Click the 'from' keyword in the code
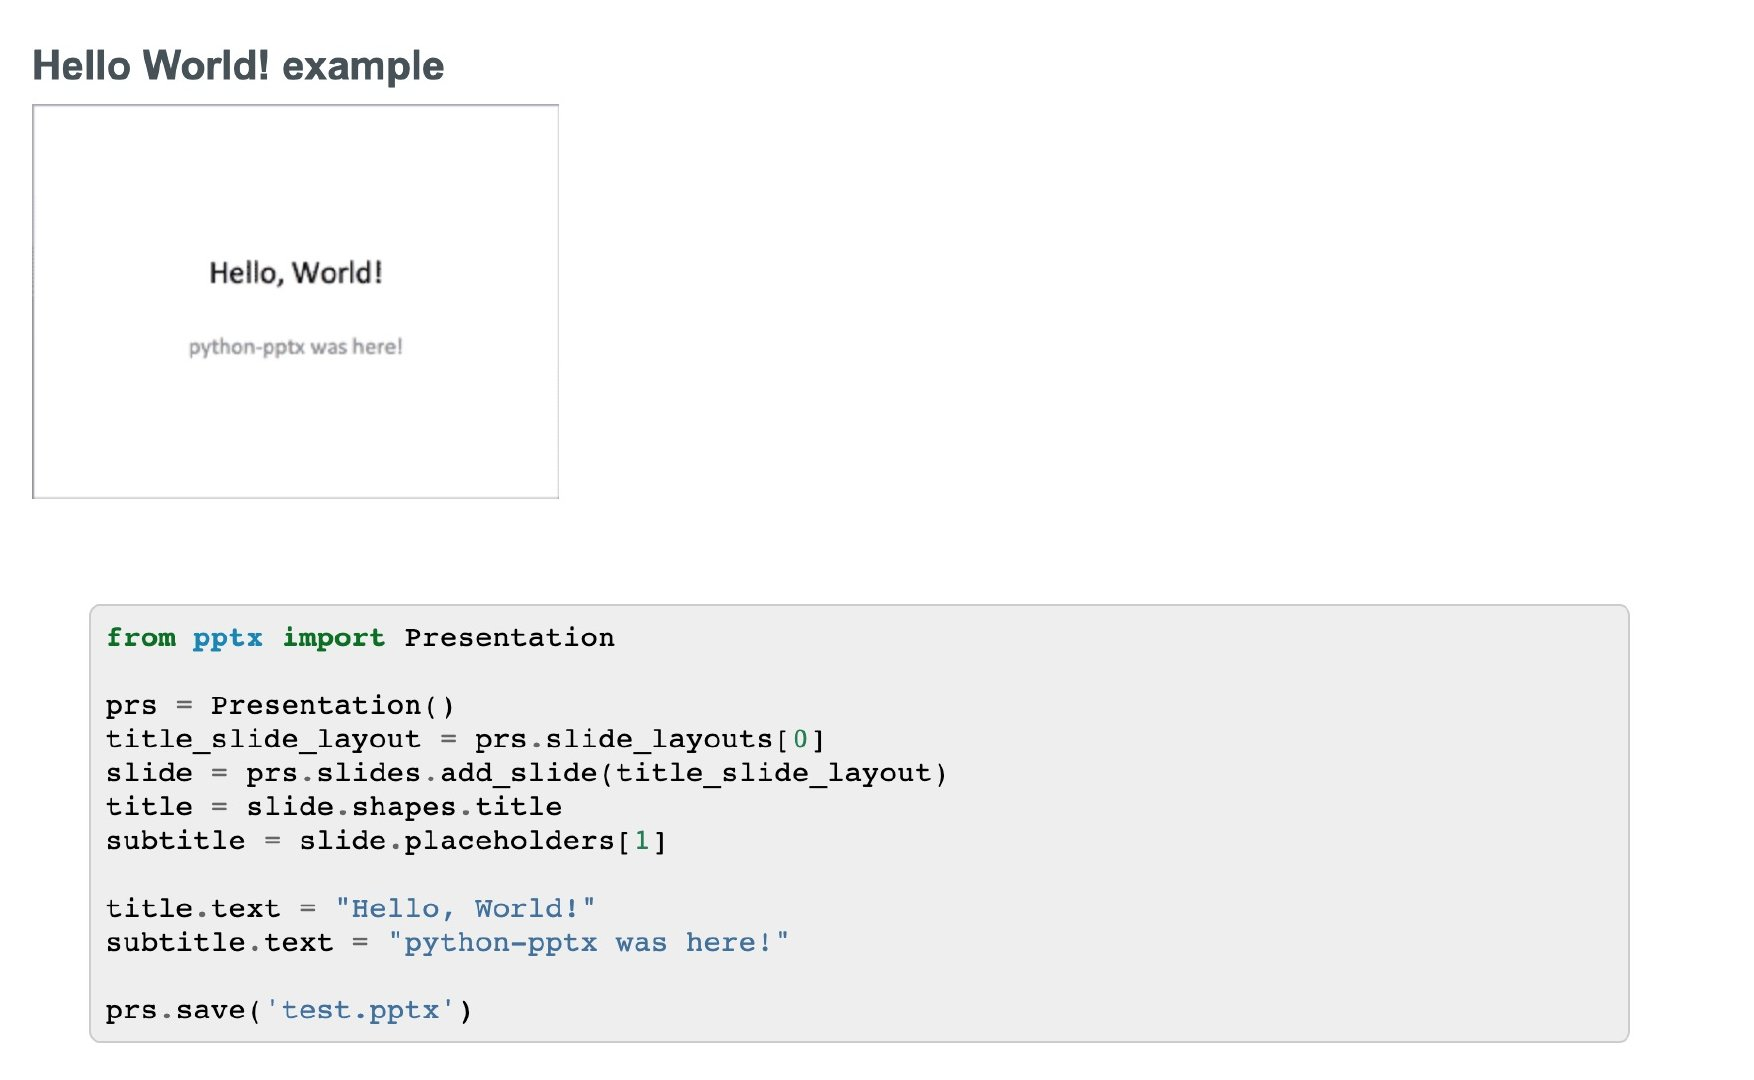This screenshot has height=1080, width=1754. pos(141,637)
